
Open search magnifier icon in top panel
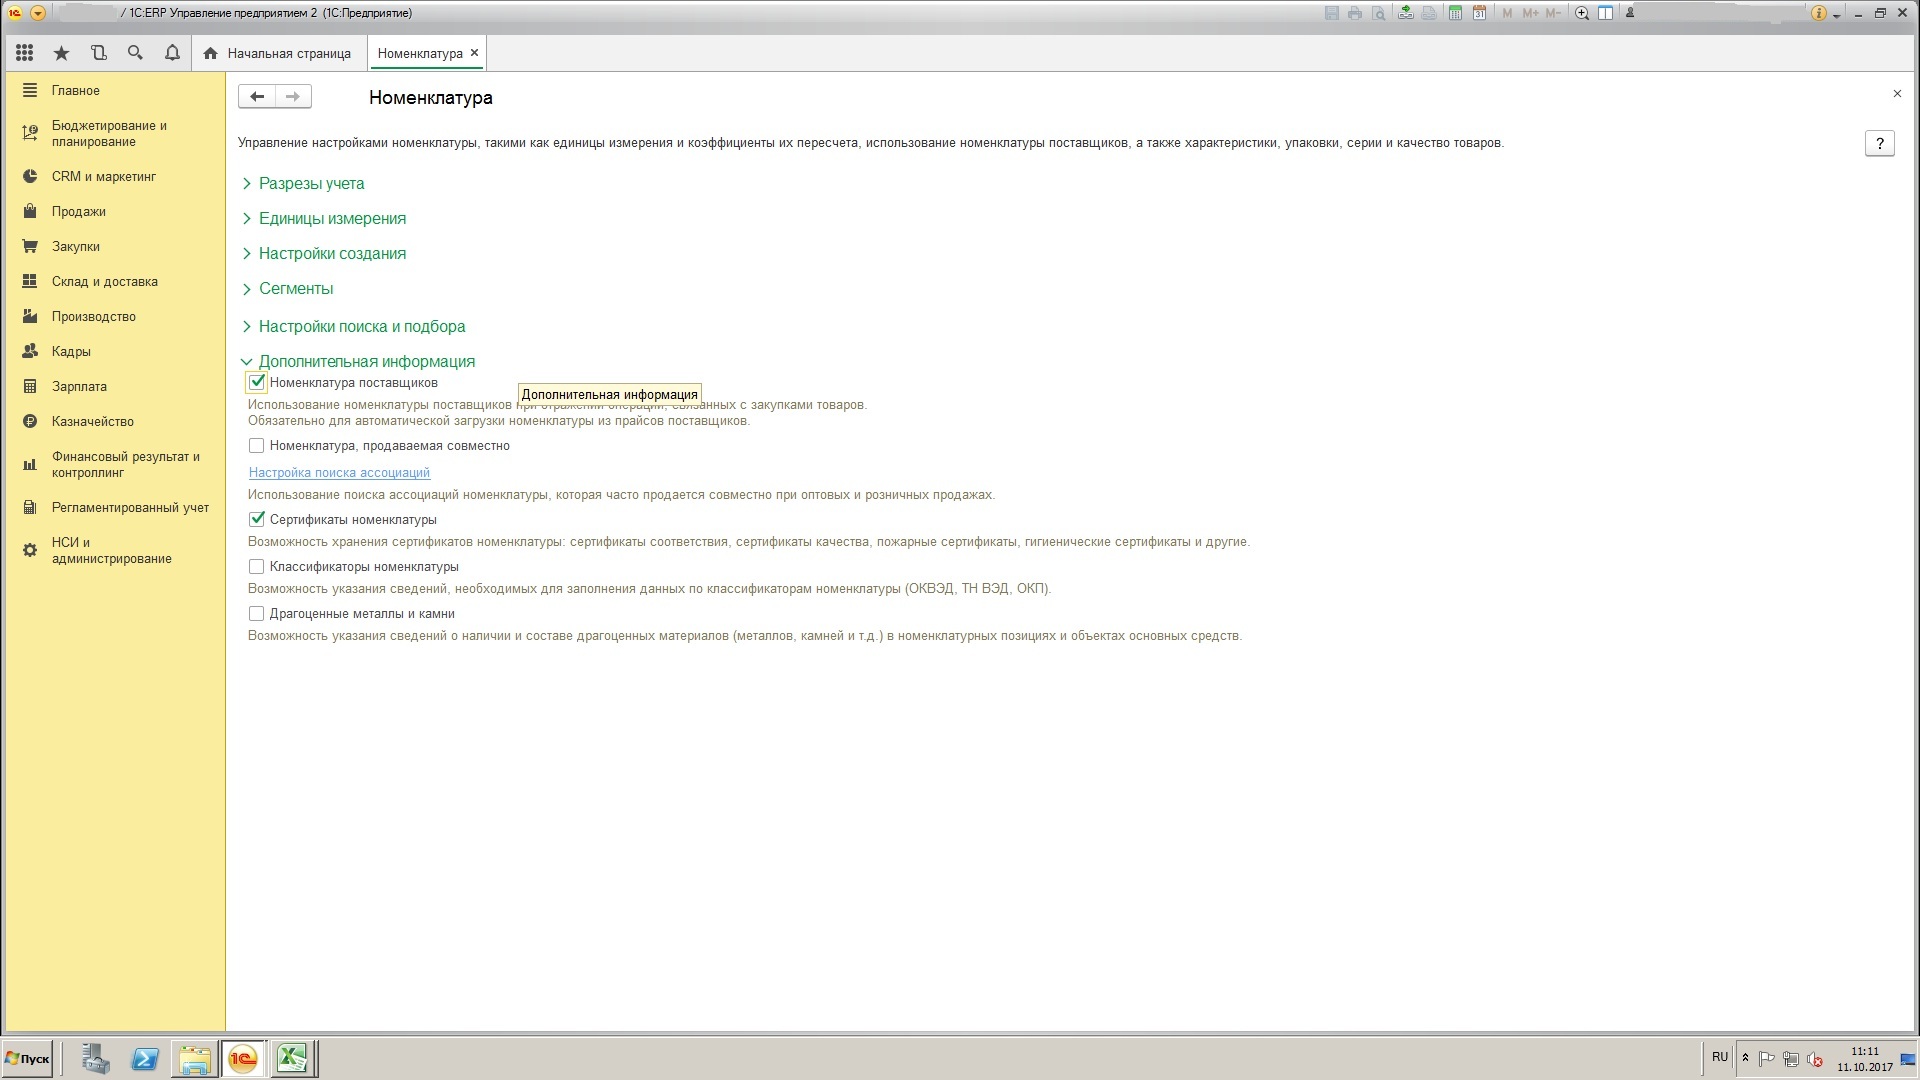tap(135, 53)
